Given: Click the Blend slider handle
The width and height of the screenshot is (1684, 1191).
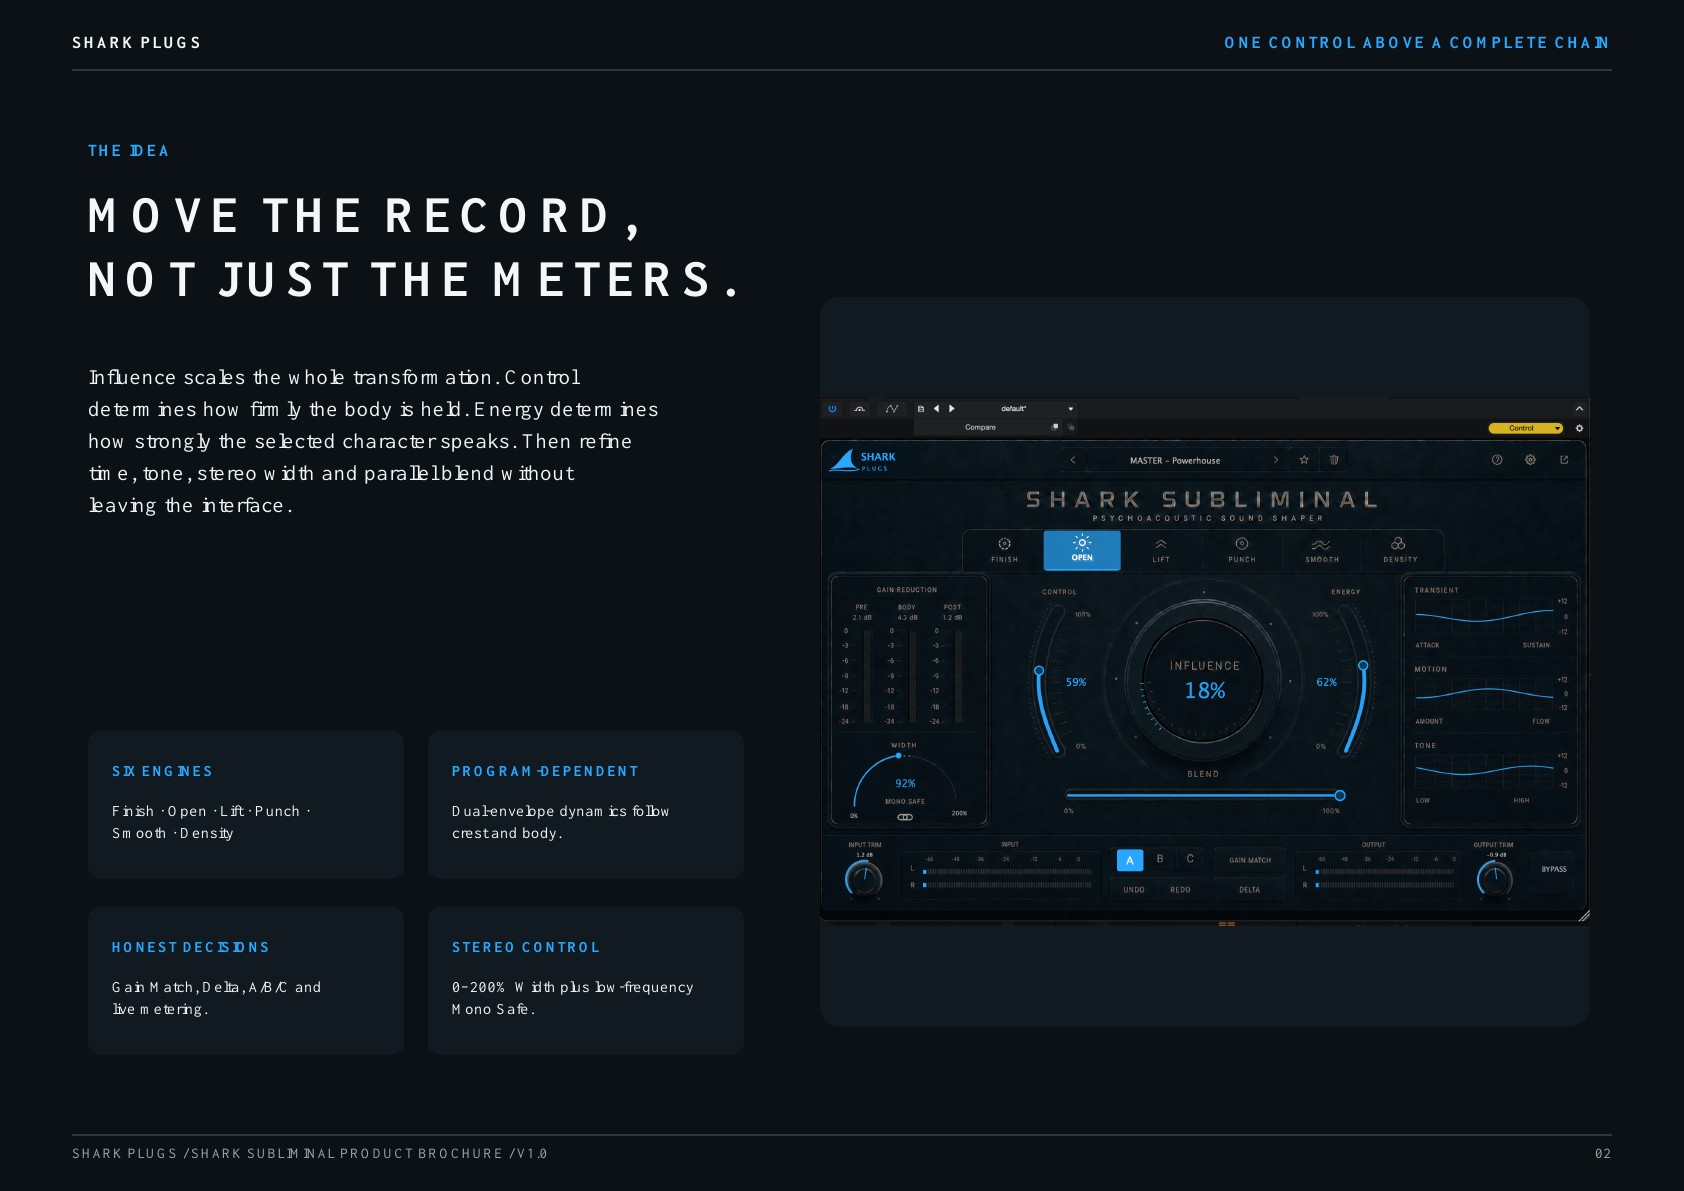Looking at the screenshot, I should [1340, 796].
